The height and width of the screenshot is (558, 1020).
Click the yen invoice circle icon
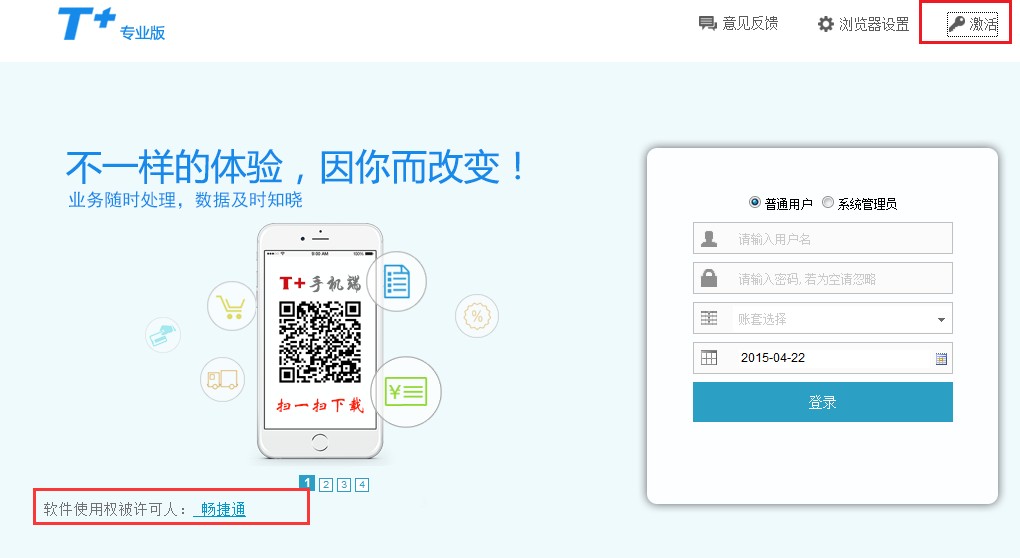[x=406, y=392]
